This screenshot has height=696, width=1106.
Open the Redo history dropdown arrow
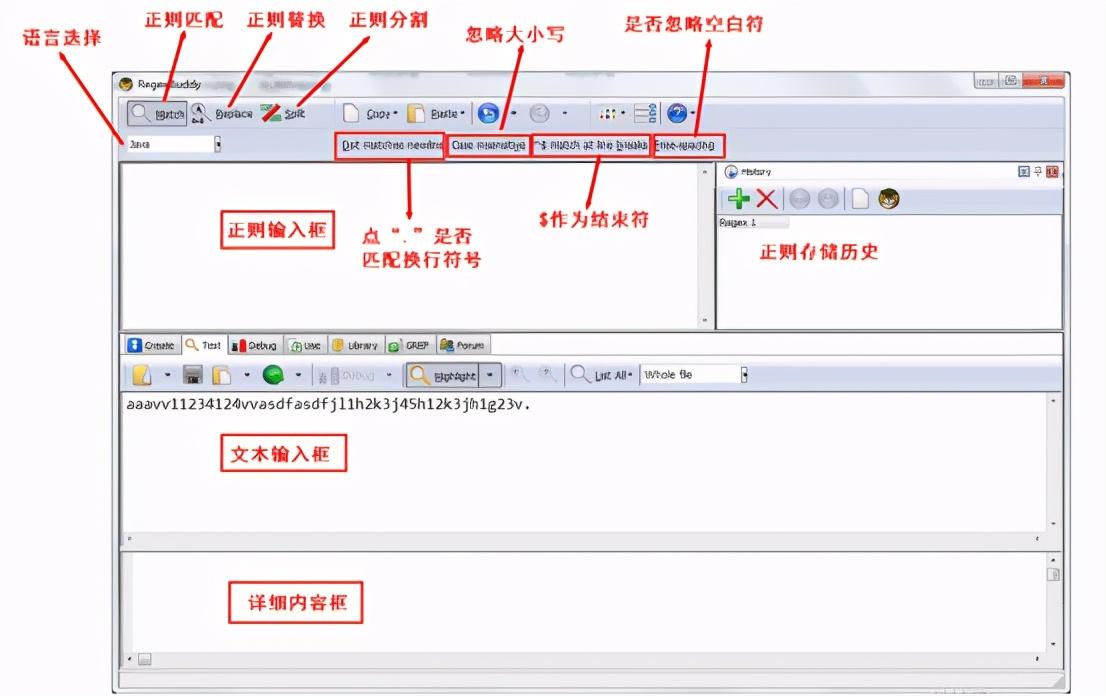click(x=565, y=114)
